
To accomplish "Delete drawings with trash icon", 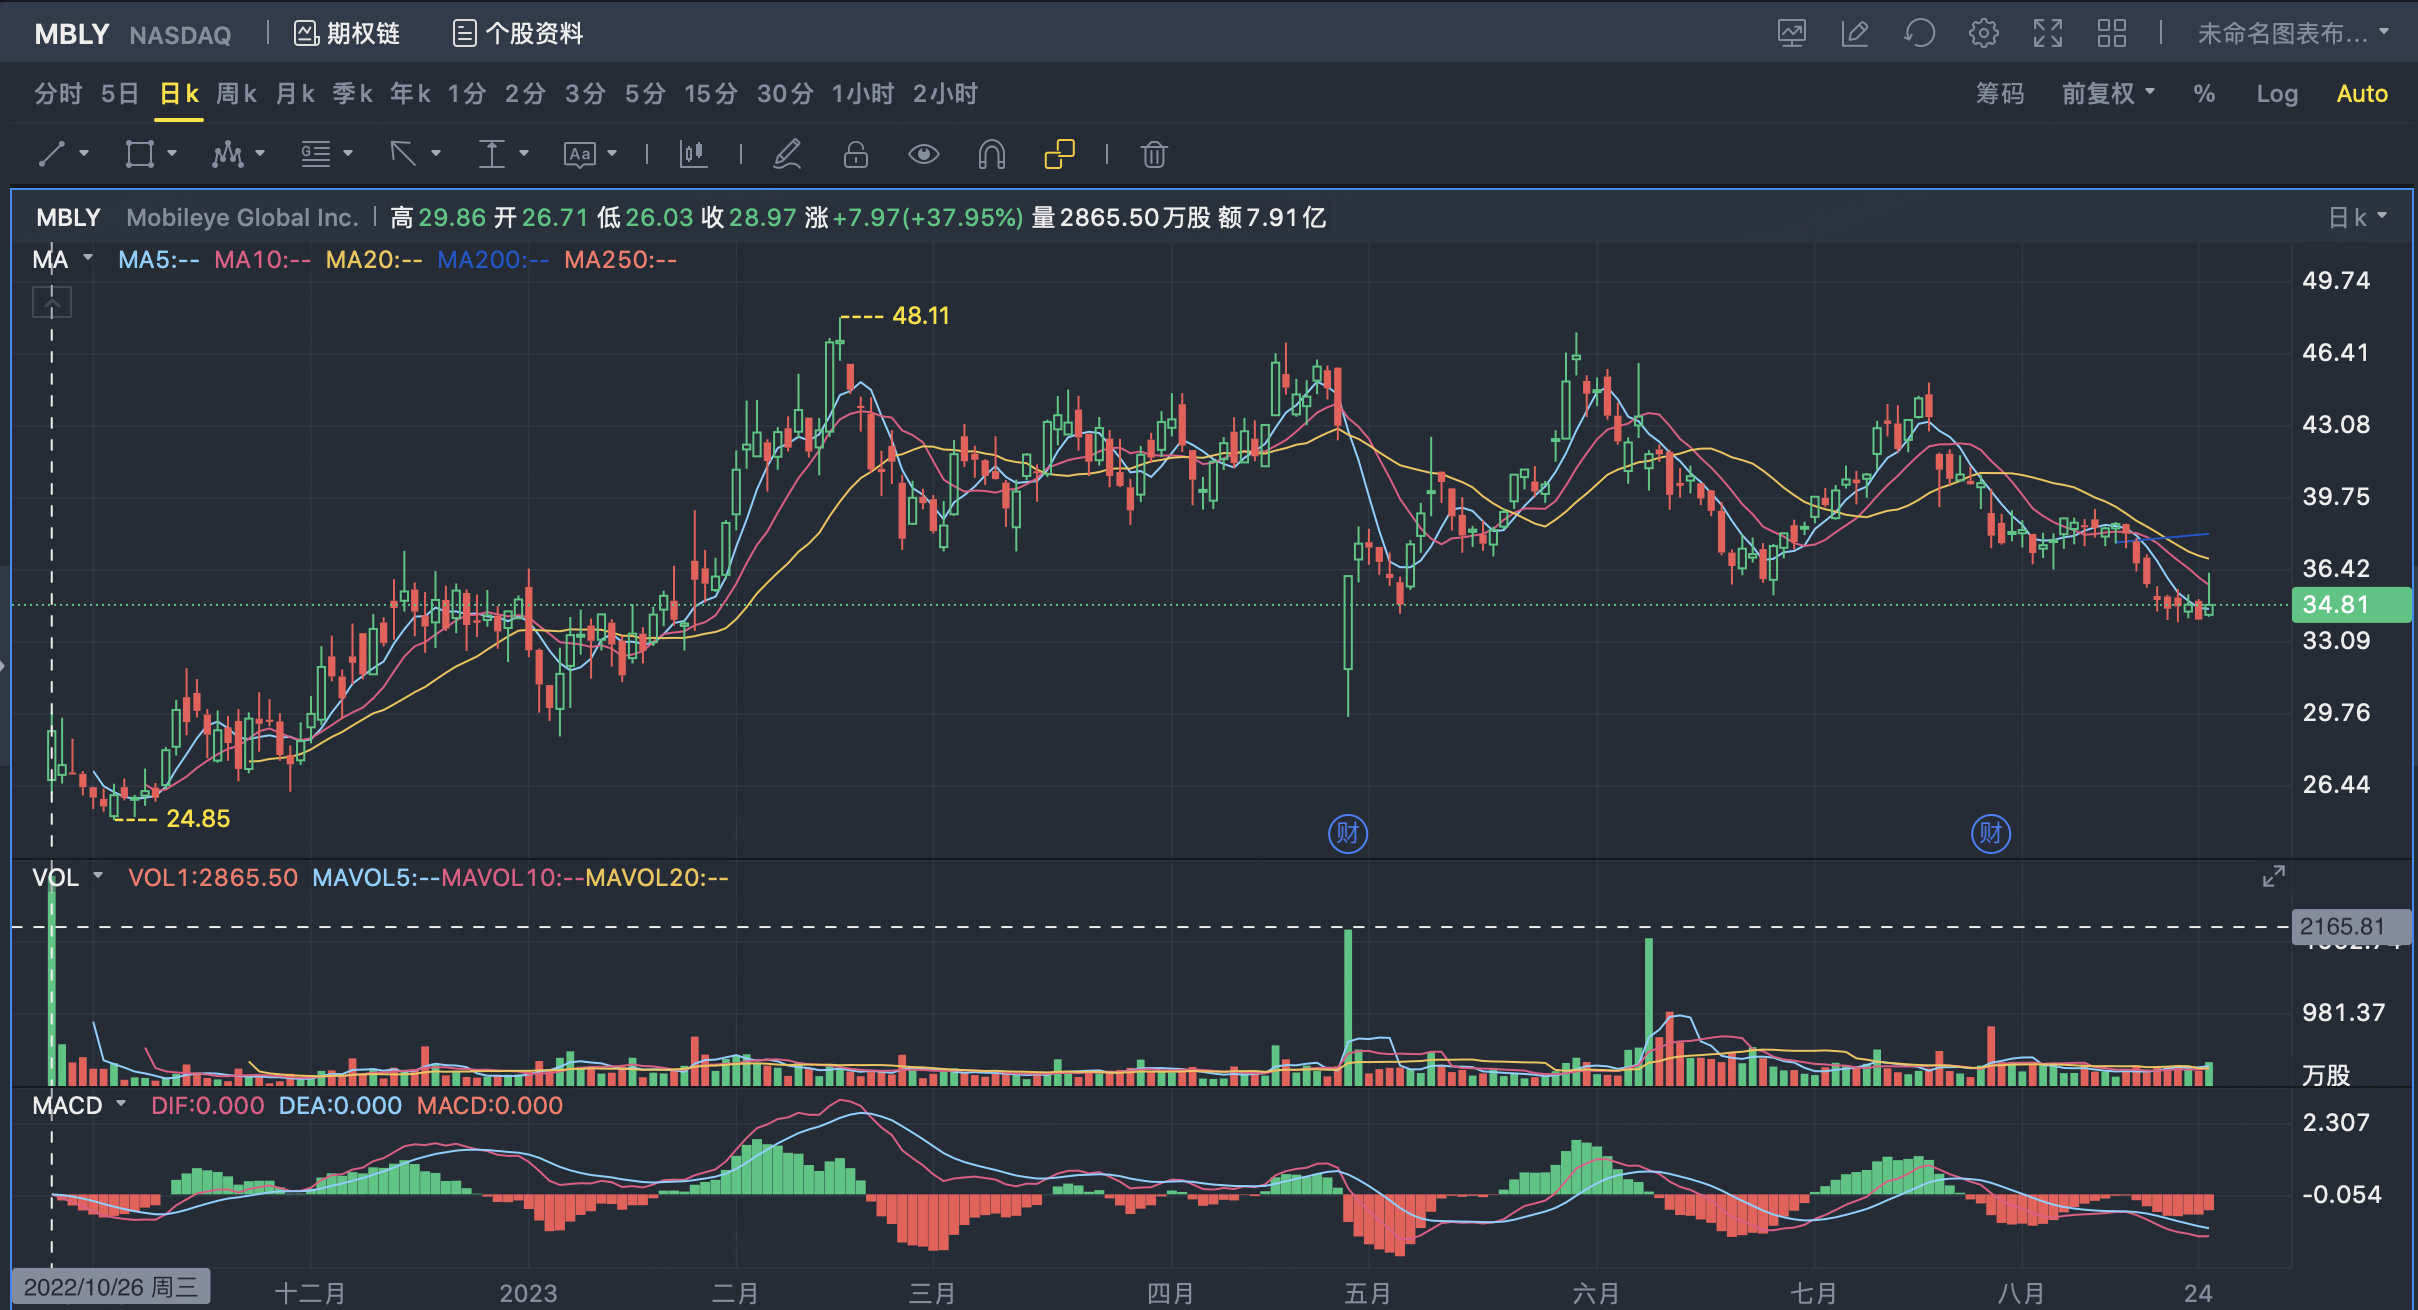I will (x=1154, y=154).
